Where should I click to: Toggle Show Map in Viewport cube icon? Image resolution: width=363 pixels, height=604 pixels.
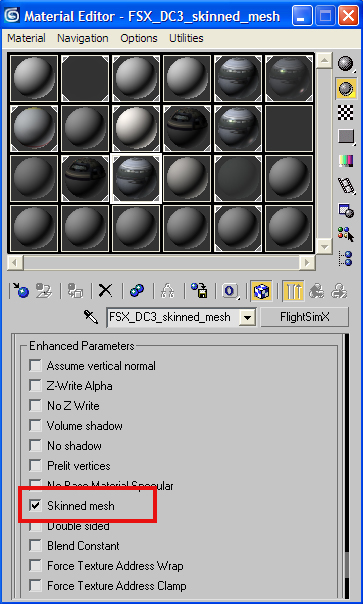pyautogui.click(x=261, y=291)
